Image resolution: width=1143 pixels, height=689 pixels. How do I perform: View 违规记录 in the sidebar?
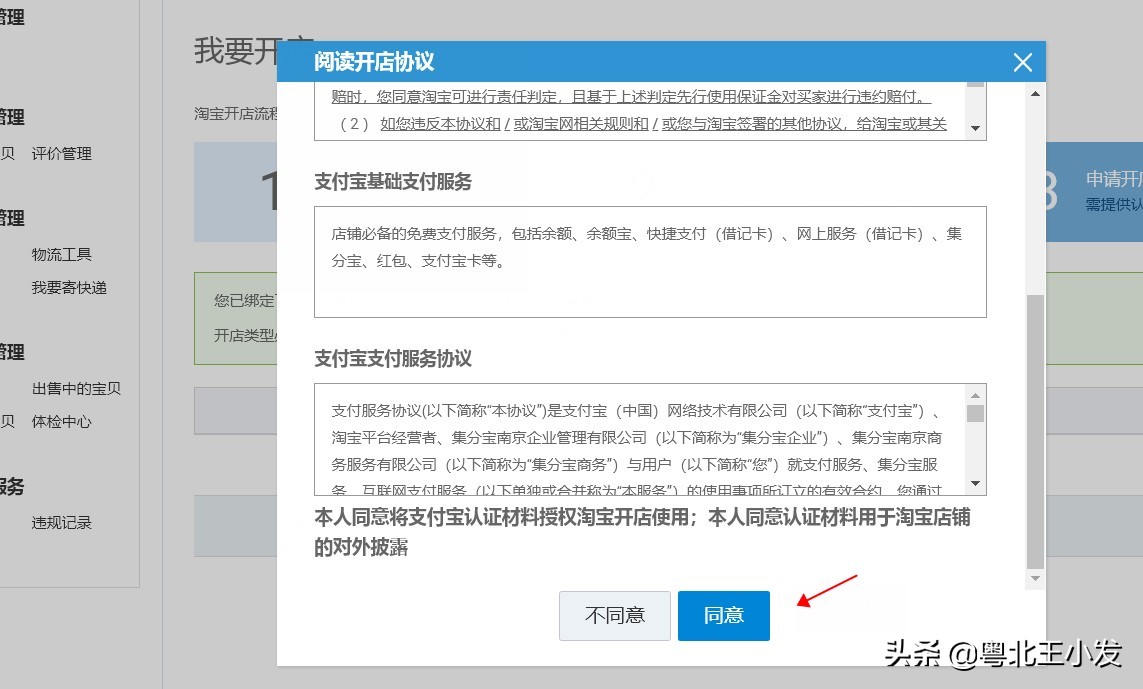pyautogui.click(x=64, y=522)
